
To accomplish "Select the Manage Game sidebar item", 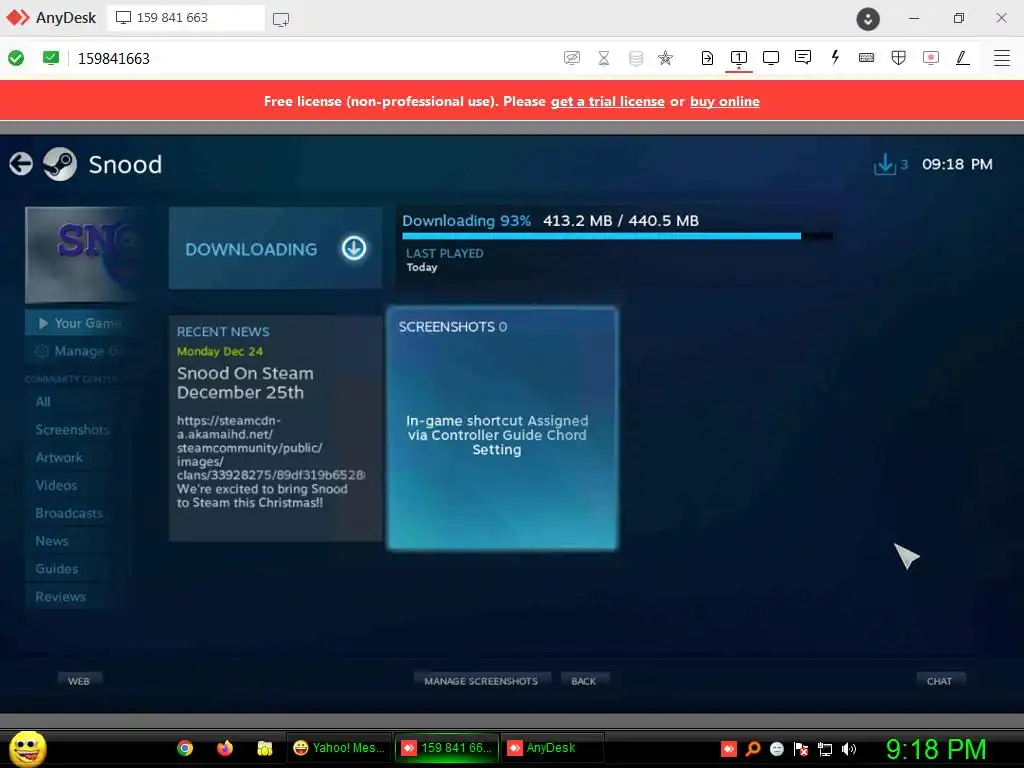I will (84, 351).
